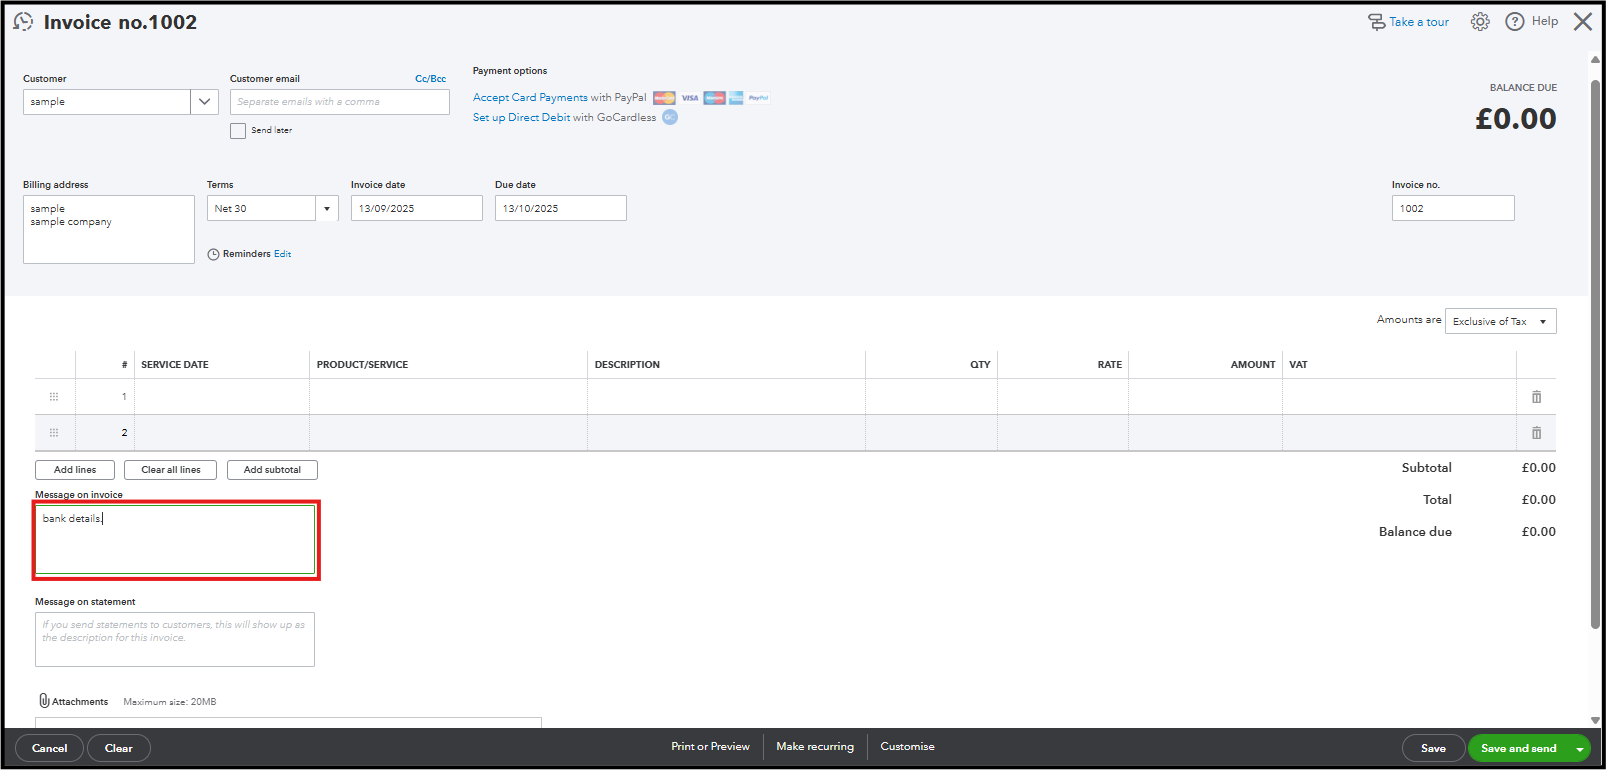Click the QTY cell in line 1

(x=931, y=397)
